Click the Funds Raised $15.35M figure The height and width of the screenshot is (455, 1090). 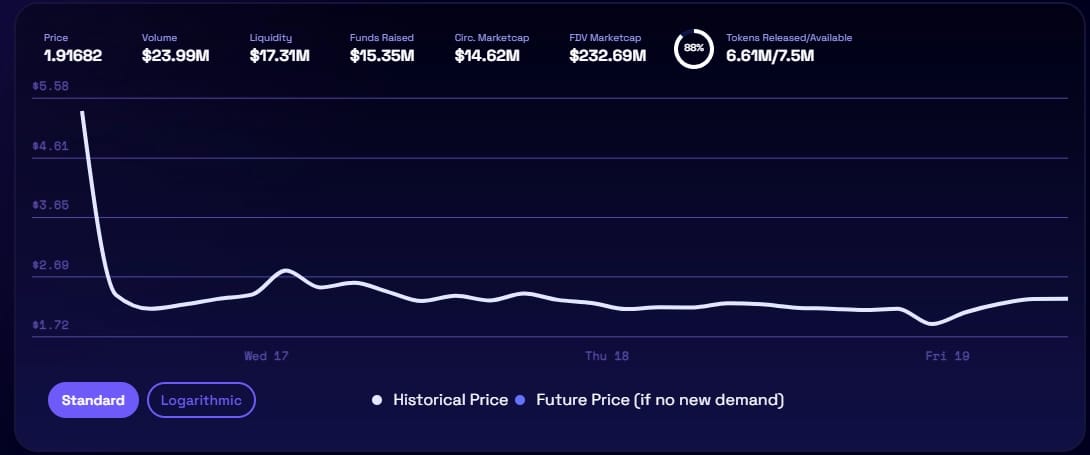(x=381, y=55)
